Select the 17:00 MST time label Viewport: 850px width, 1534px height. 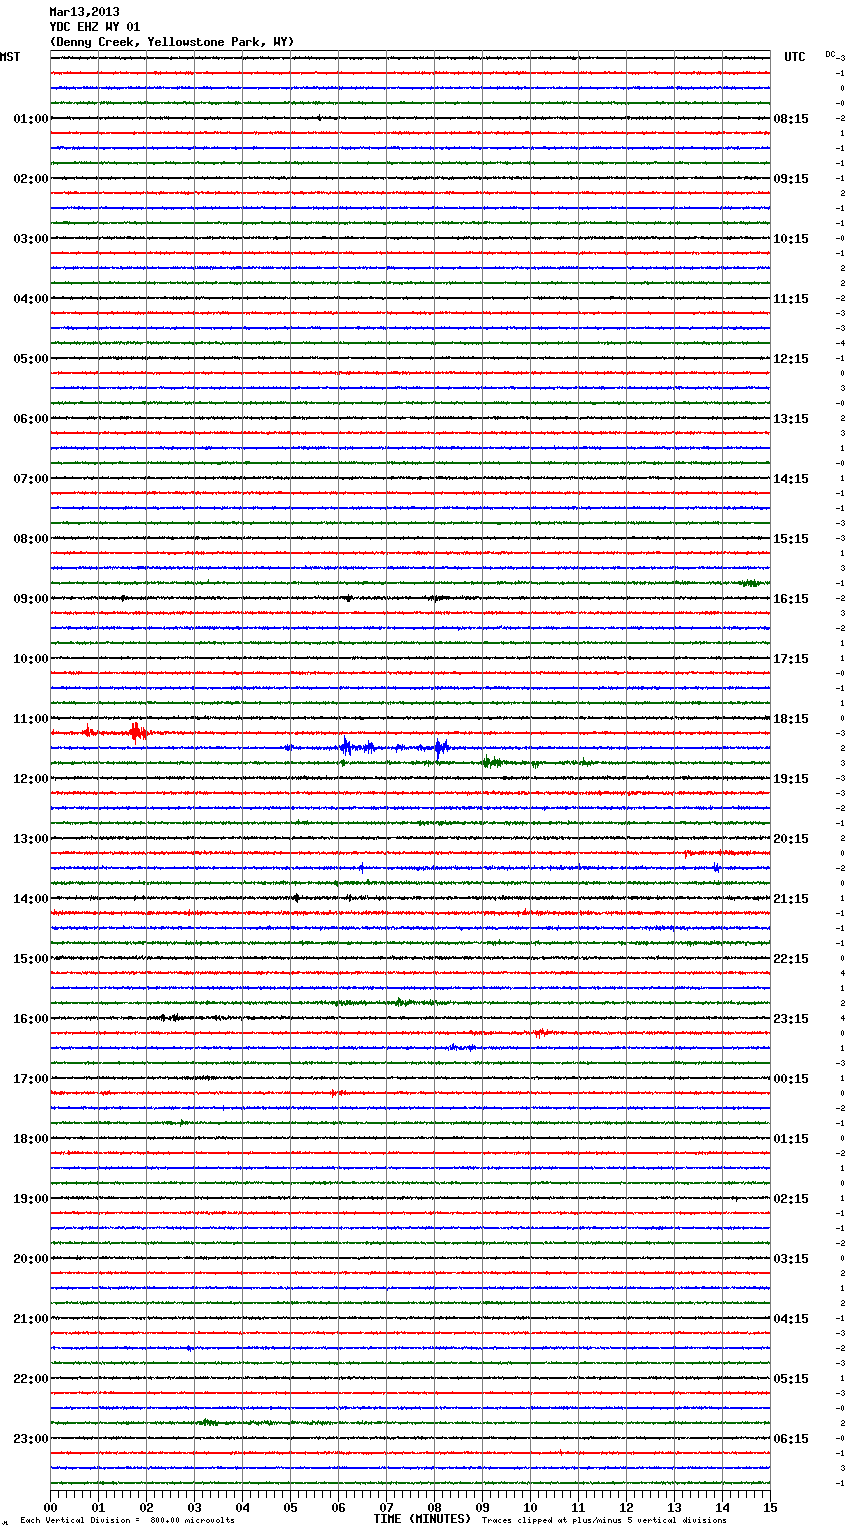(31, 1079)
